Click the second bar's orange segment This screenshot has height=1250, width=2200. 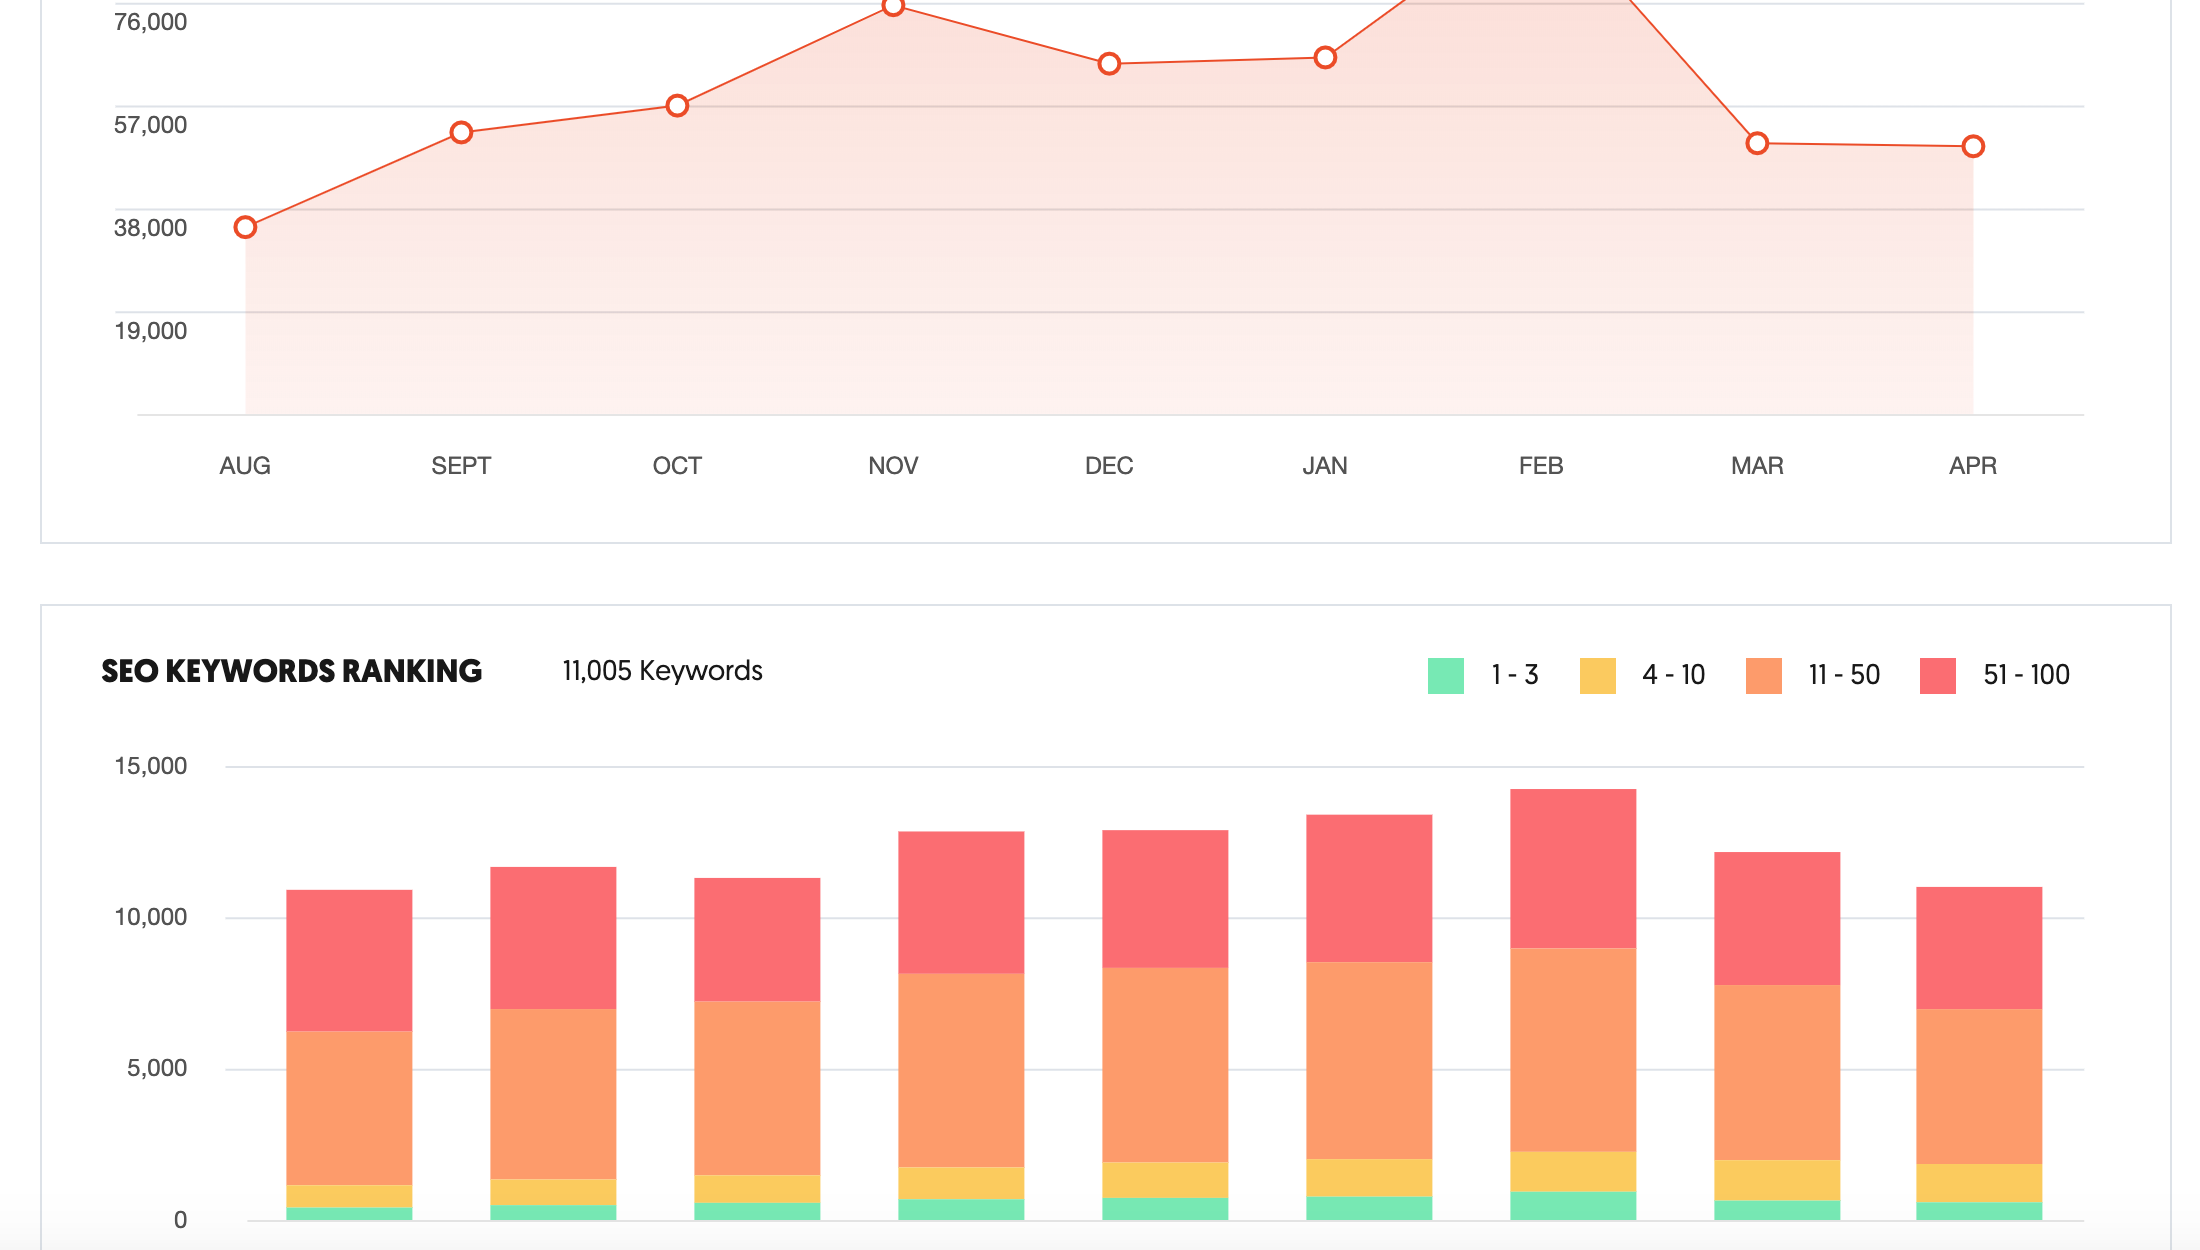[x=553, y=1094]
